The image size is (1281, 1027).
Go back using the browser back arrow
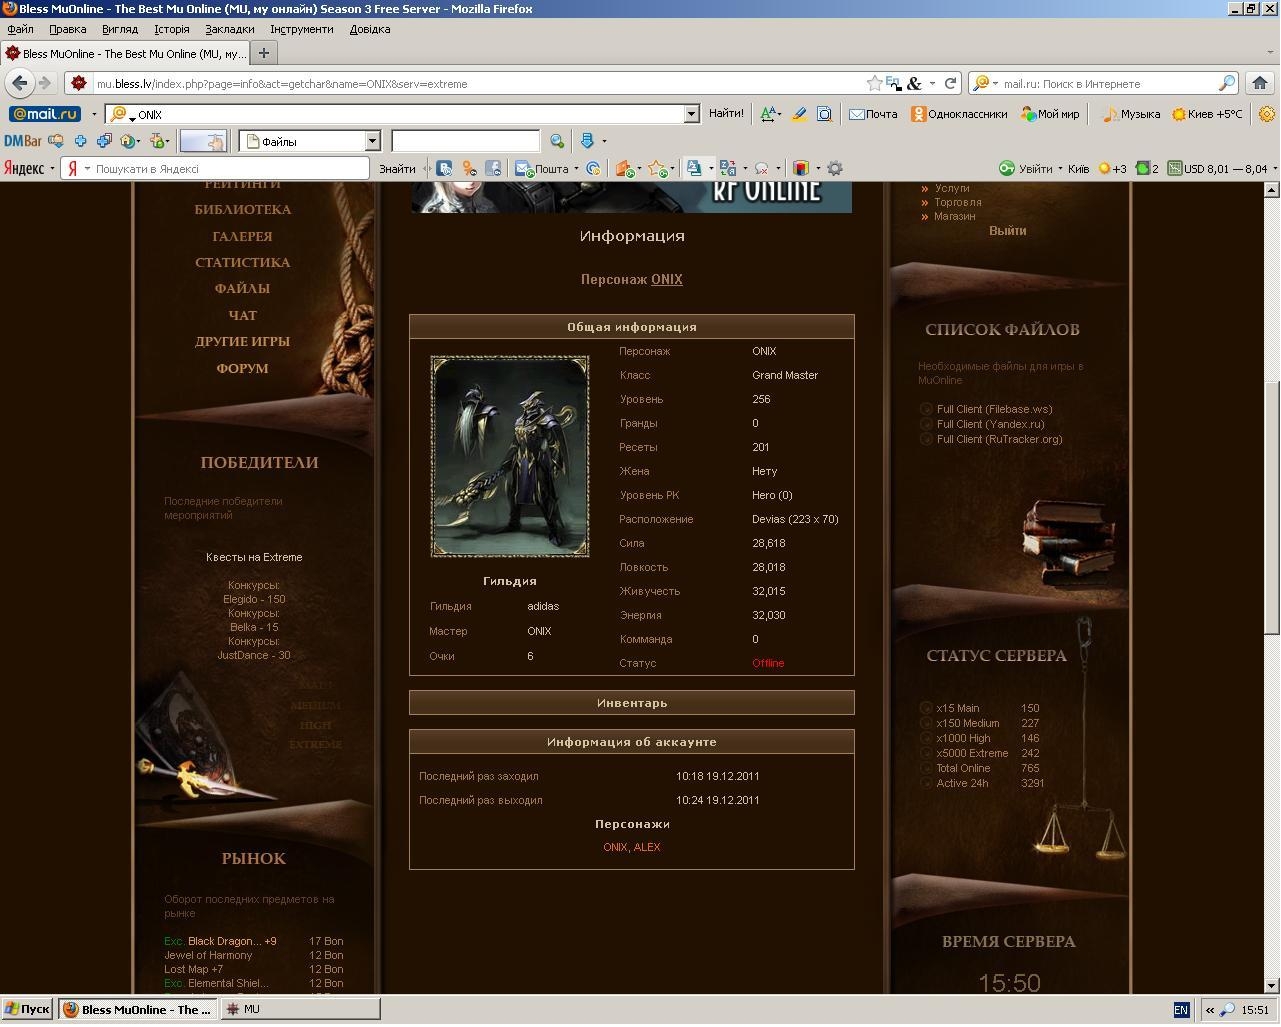20,83
